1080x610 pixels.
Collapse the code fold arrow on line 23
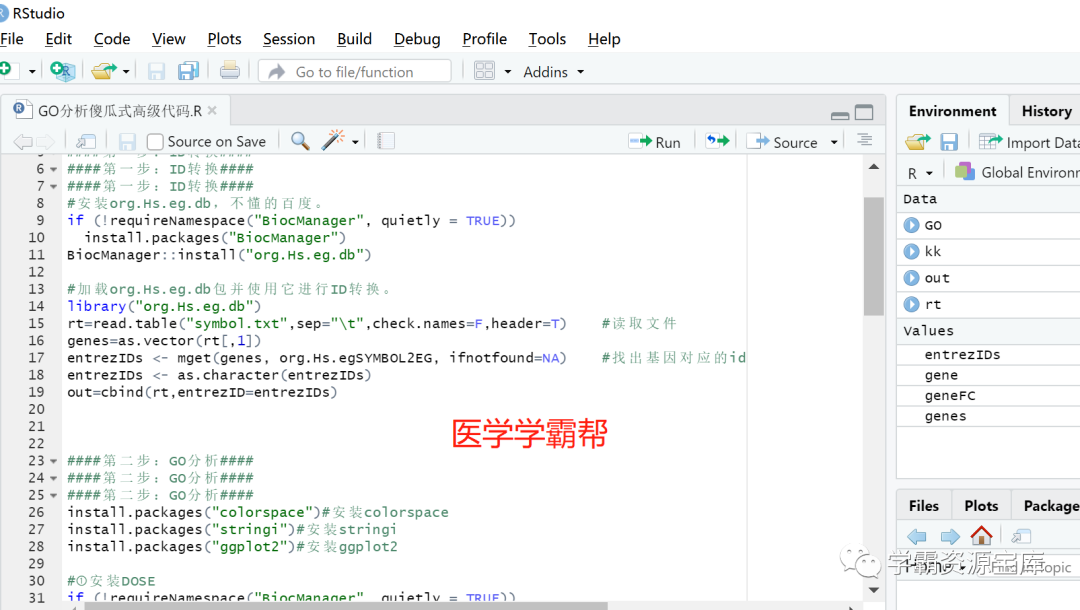coord(53,461)
